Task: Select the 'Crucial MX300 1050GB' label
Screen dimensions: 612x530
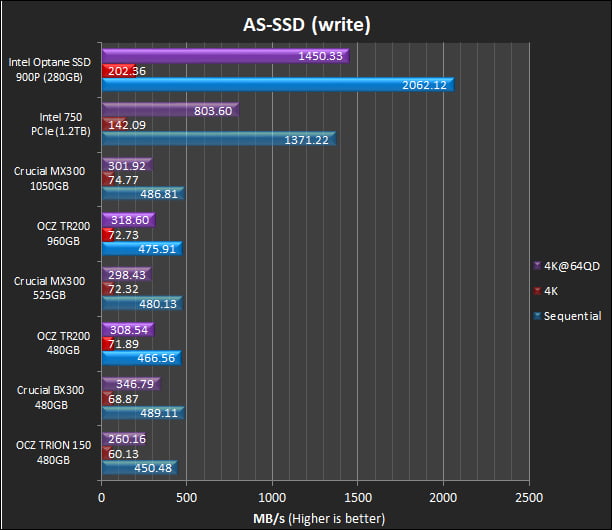Action: coord(50,178)
